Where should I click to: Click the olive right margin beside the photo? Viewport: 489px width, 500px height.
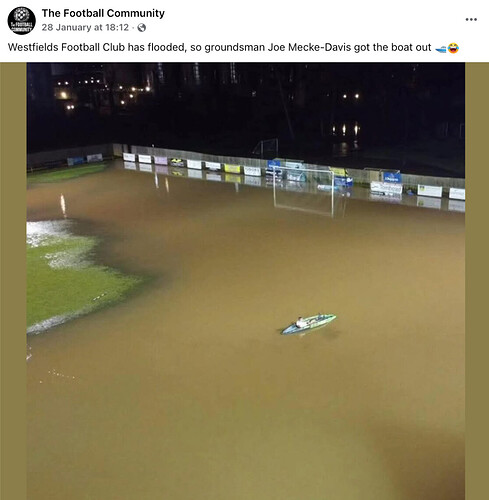point(477,281)
